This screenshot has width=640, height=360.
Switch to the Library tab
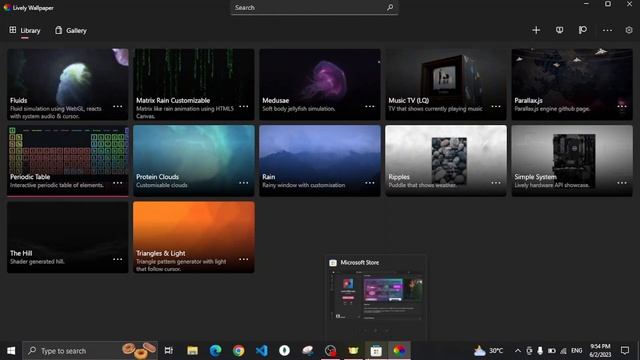coord(25,31)
